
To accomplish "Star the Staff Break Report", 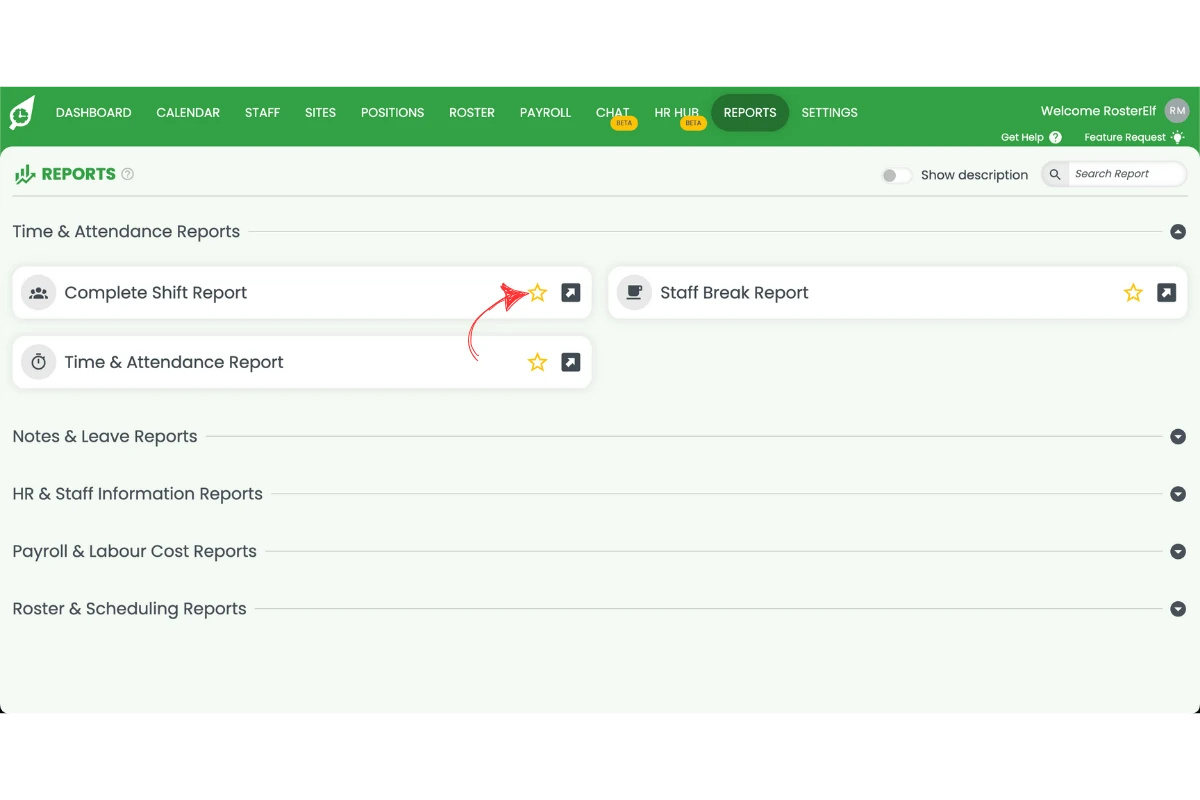I will (x=1133, y=293).
